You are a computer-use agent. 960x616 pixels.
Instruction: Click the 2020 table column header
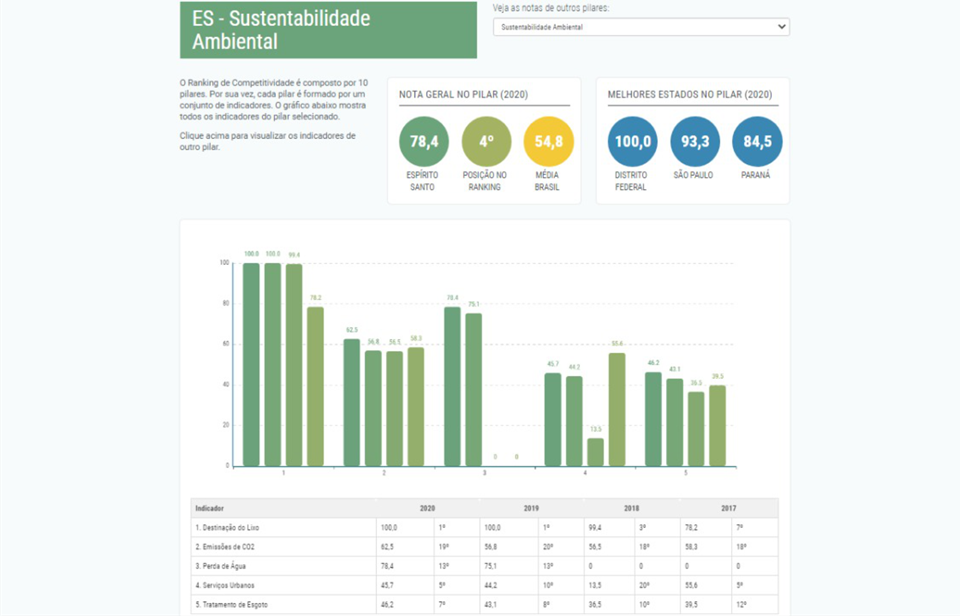[x=427, y=508]
